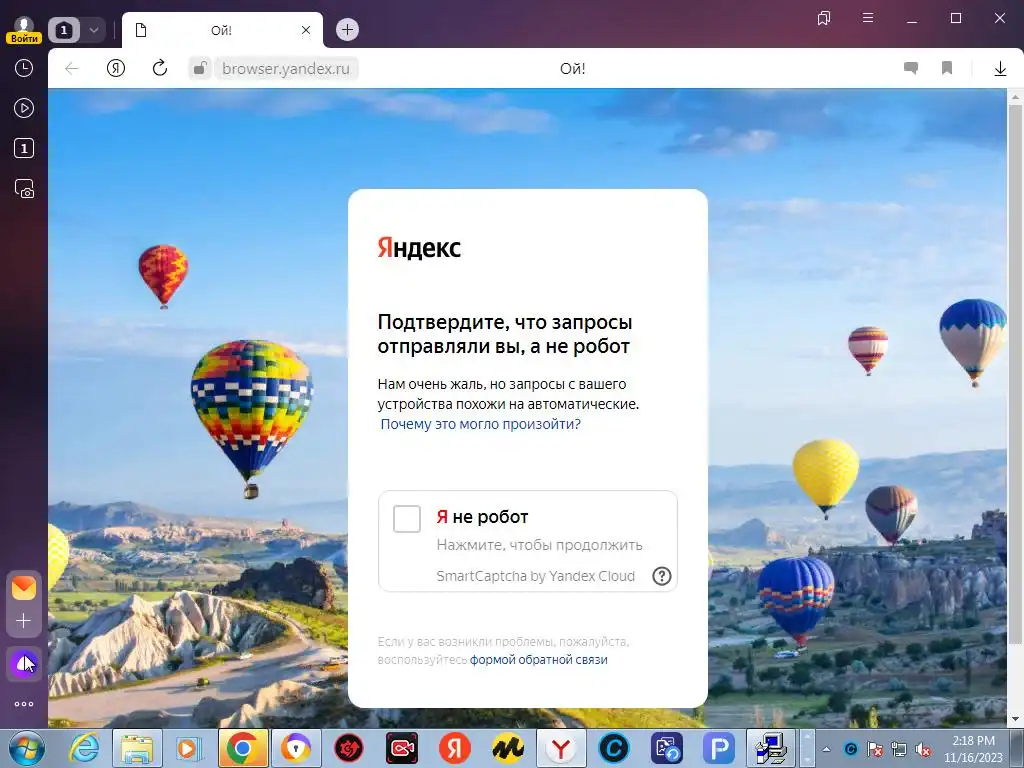Take a screenshot with sidebar camera icon
1024x768 pixels.
pyautogui.click(x=24, y=189)
